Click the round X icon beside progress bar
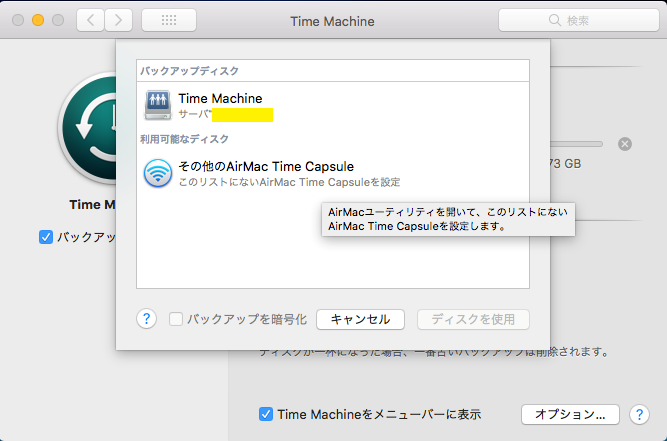 coord(625,144)
